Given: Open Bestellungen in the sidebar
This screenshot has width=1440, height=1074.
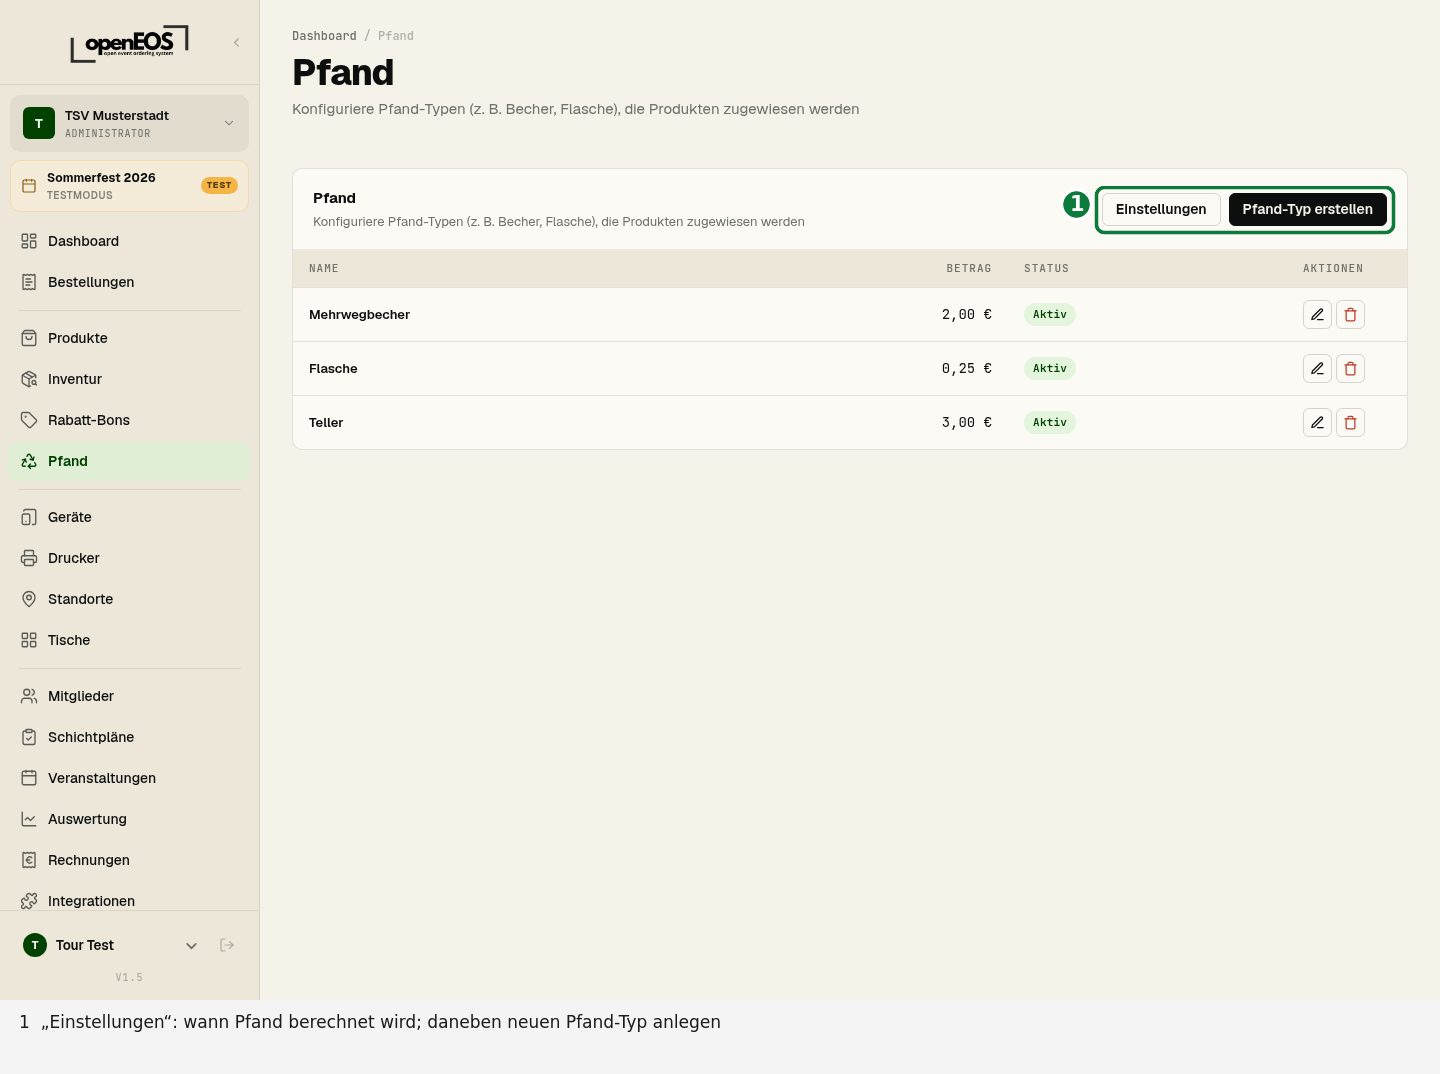Looking at the screenshot, I should click(129, 282).
